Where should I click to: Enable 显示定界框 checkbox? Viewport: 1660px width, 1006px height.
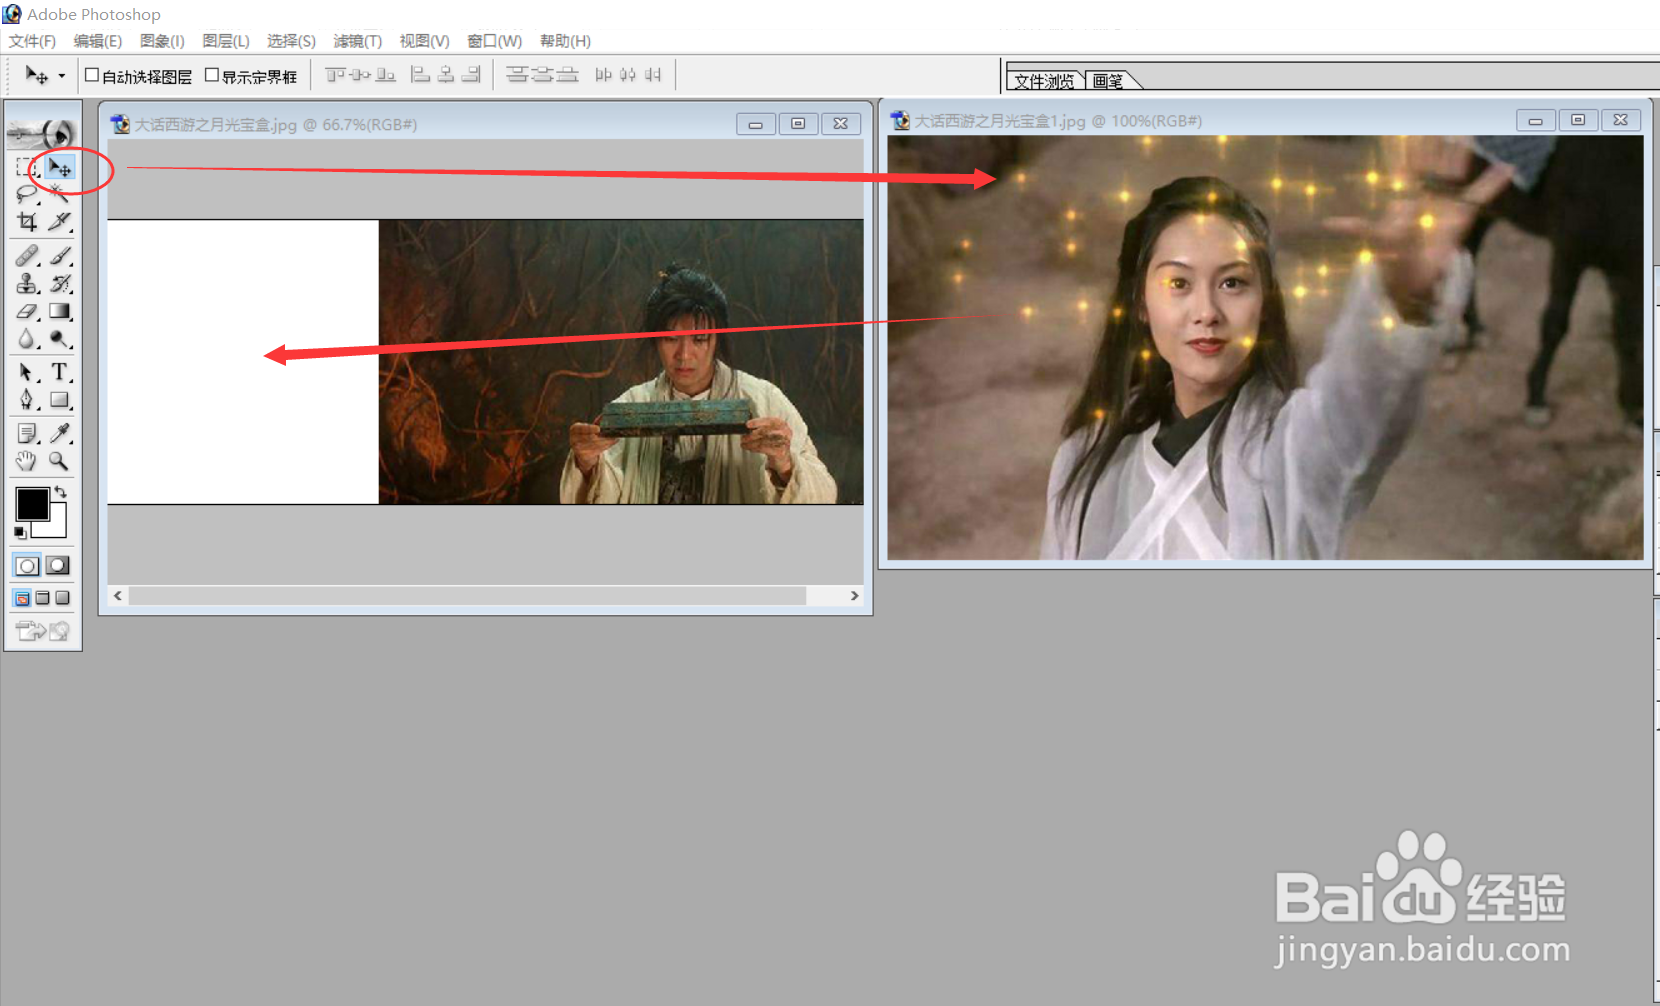coord(212,75)
